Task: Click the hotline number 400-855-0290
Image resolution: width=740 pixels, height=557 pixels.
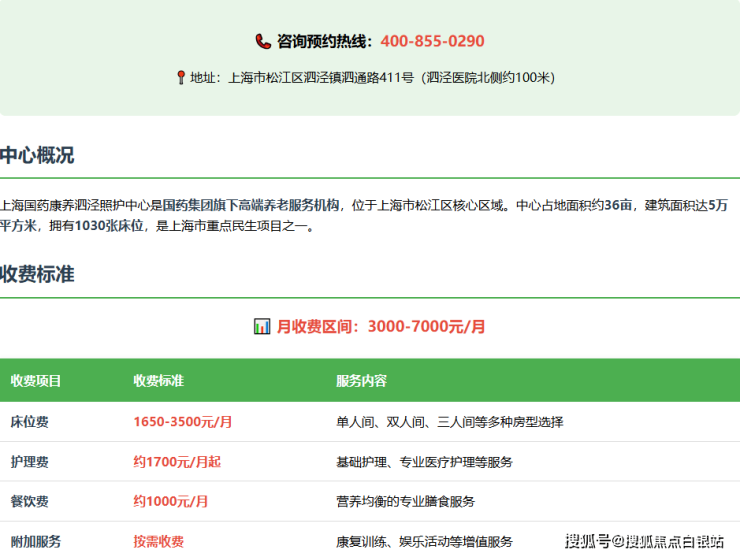Action: (x=432, y=42)
